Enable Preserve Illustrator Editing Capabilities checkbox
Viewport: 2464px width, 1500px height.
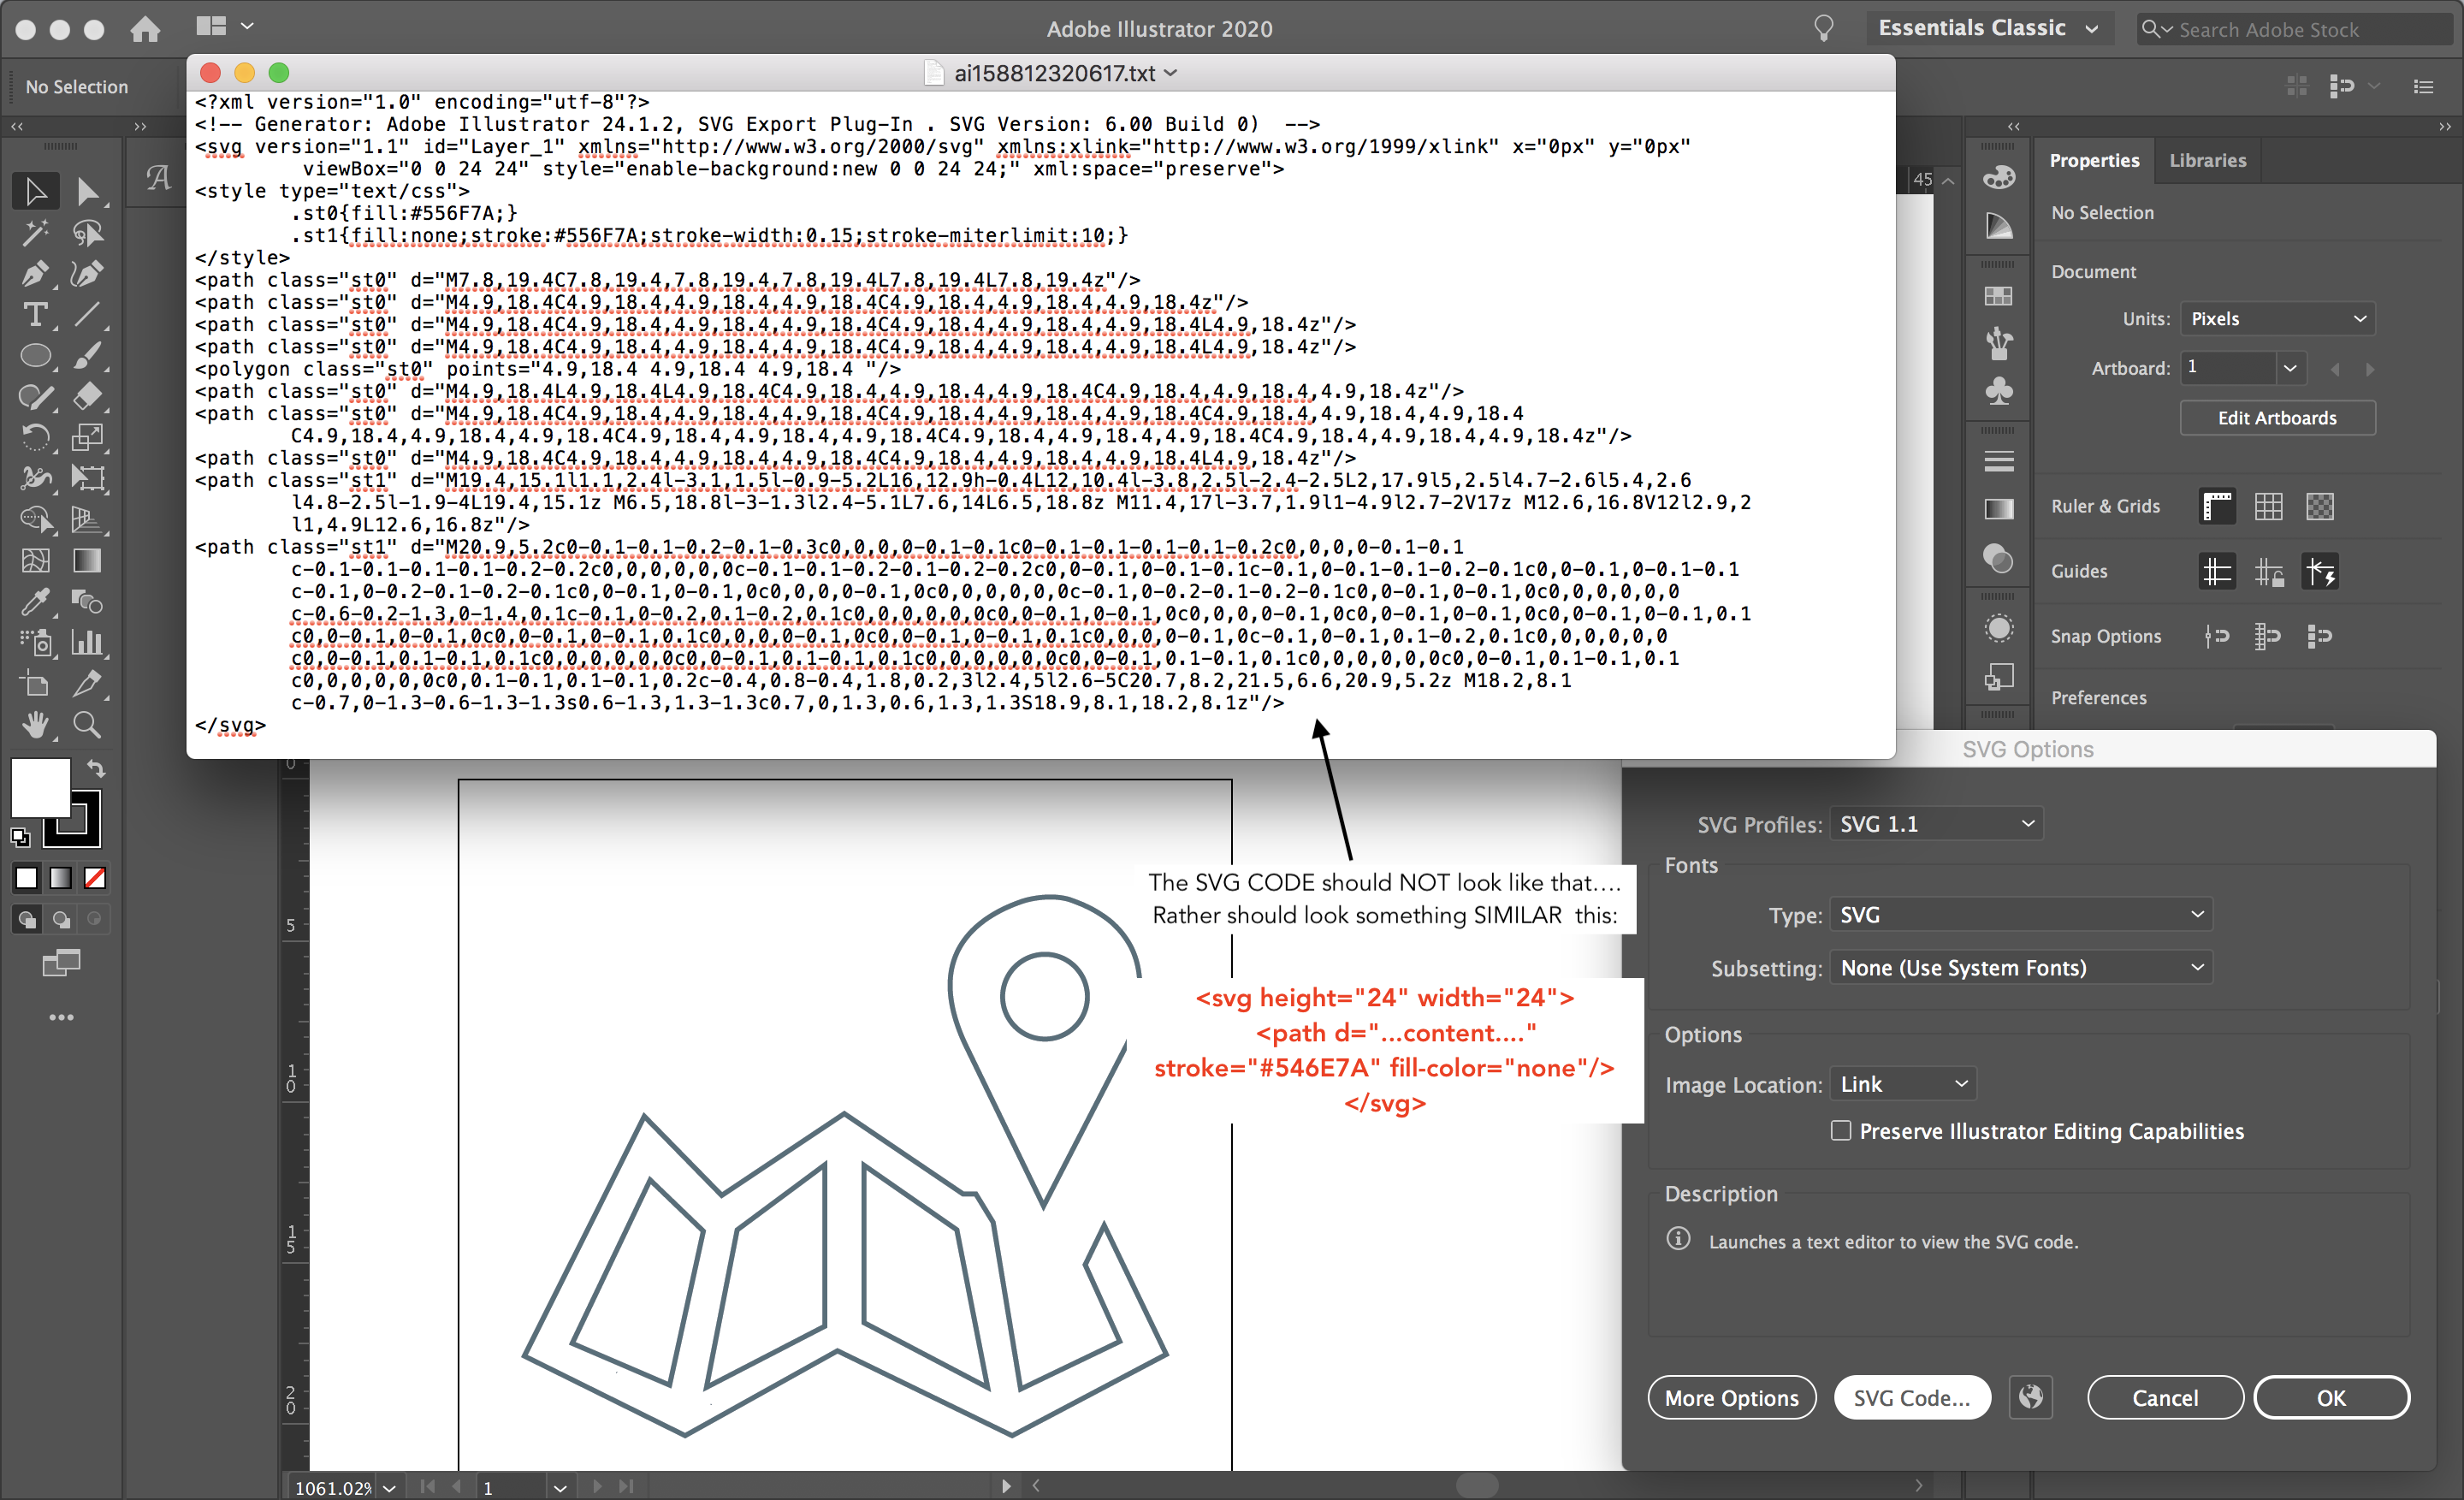point(1840,1130)
